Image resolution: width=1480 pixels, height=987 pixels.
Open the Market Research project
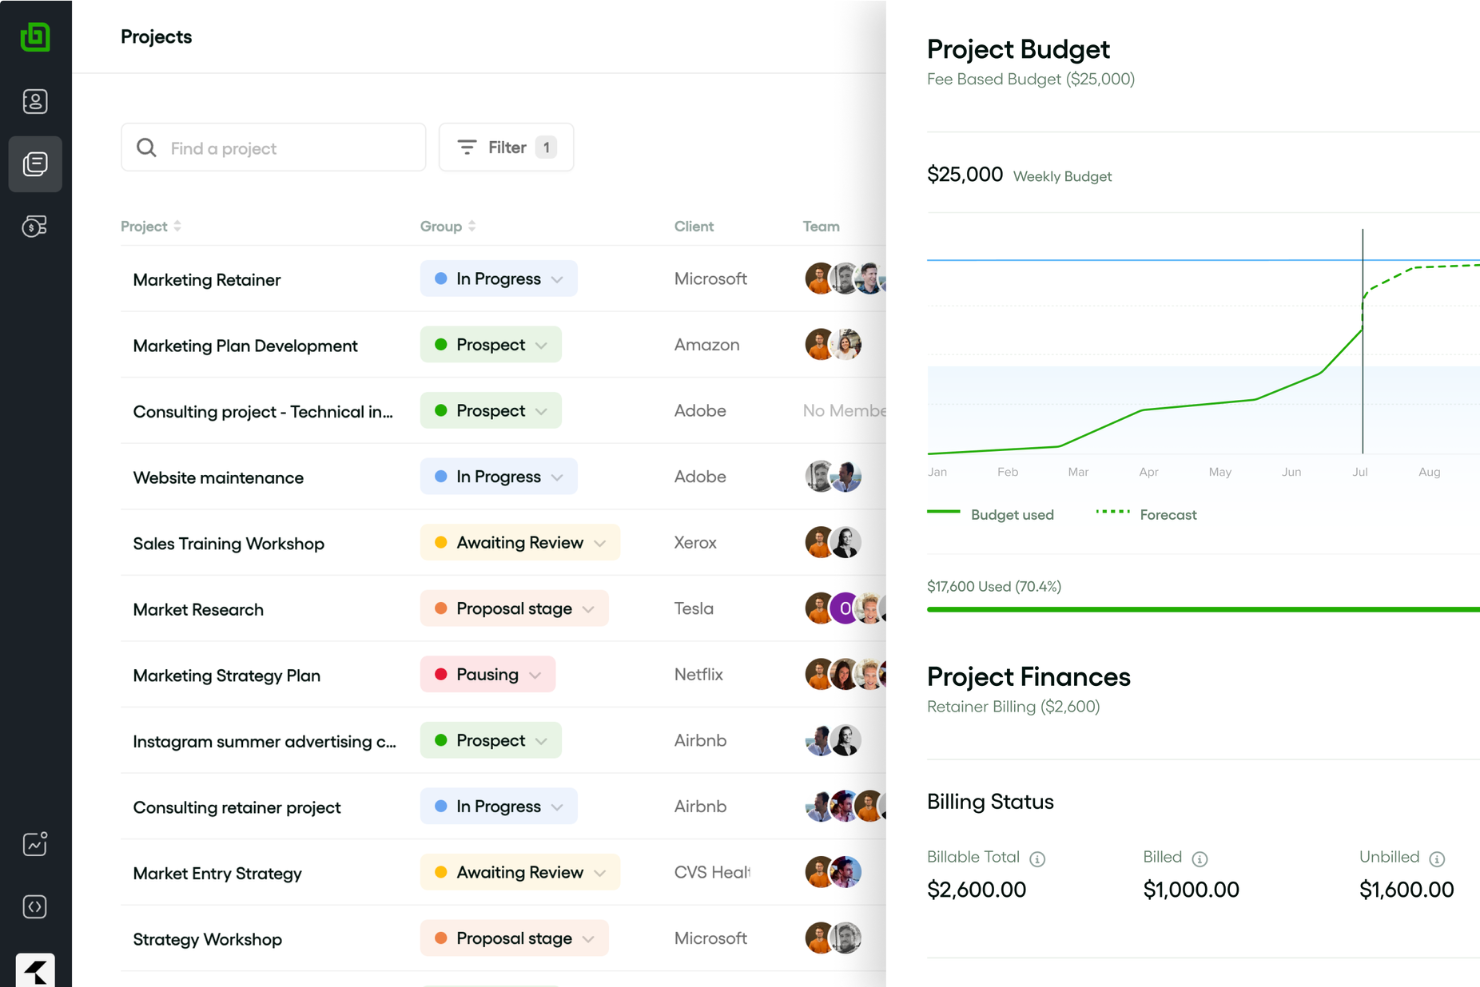[x=198, y=610]
